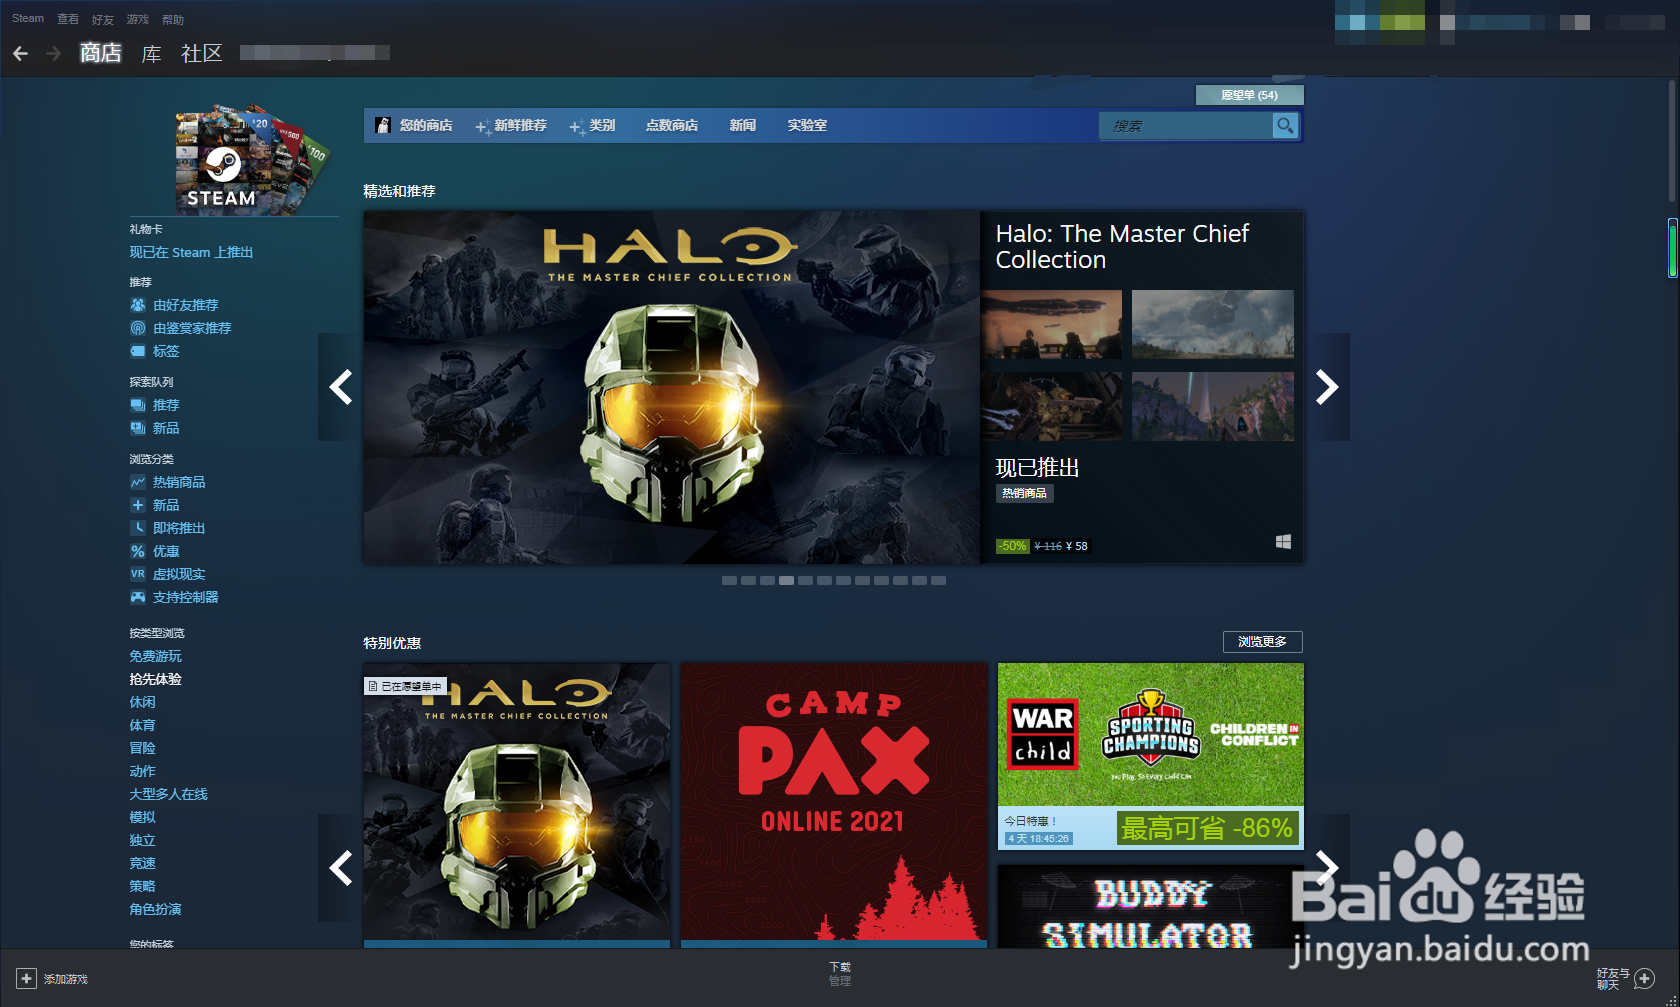
Task: Click the upcoming releases icon
Action: coord(138,528)
